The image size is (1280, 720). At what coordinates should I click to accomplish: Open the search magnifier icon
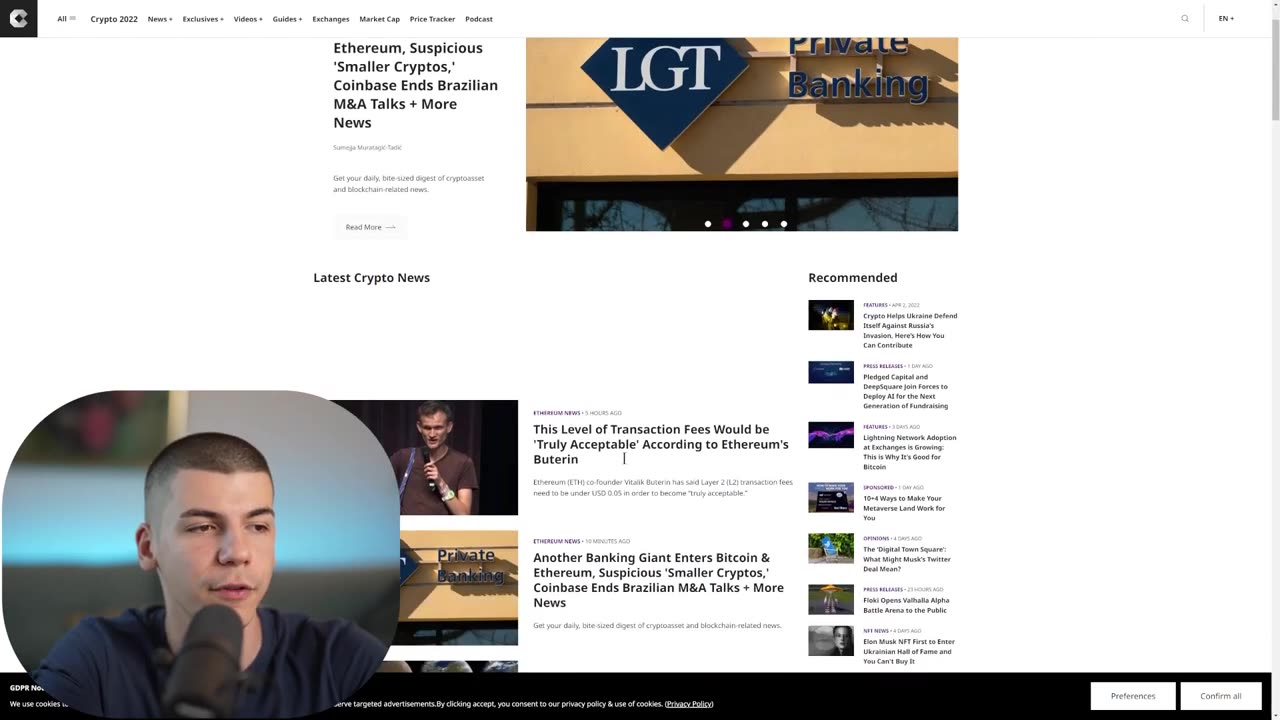pyautogui.click(x=1185, y=18)
